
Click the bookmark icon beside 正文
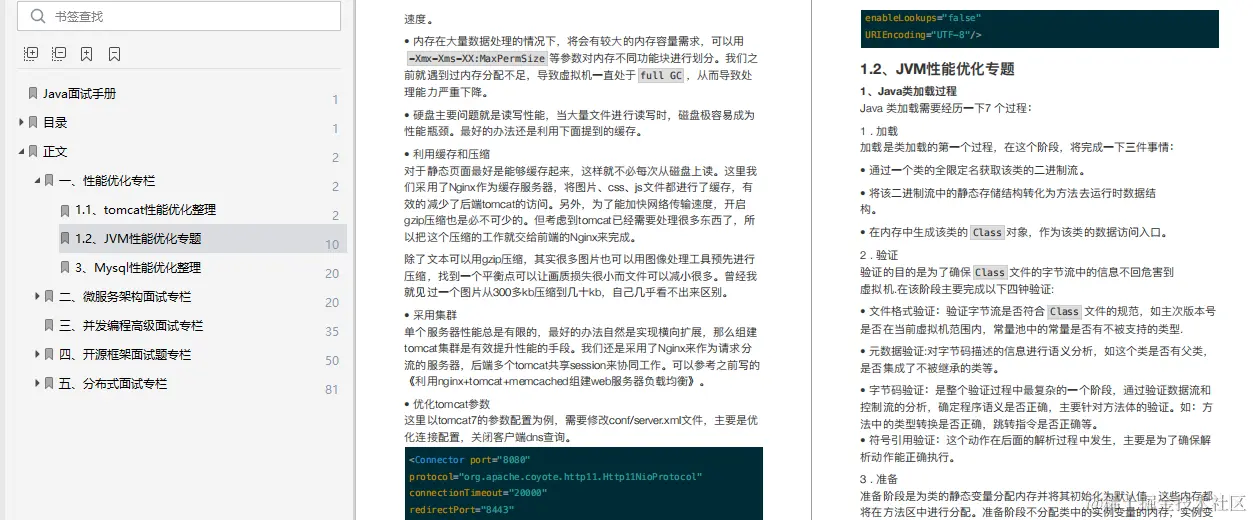[34, 152]
